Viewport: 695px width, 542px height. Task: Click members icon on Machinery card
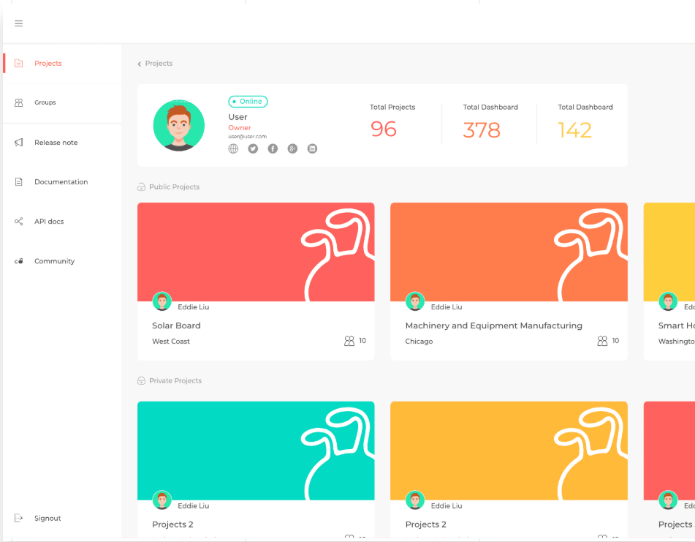coord(602,341)
